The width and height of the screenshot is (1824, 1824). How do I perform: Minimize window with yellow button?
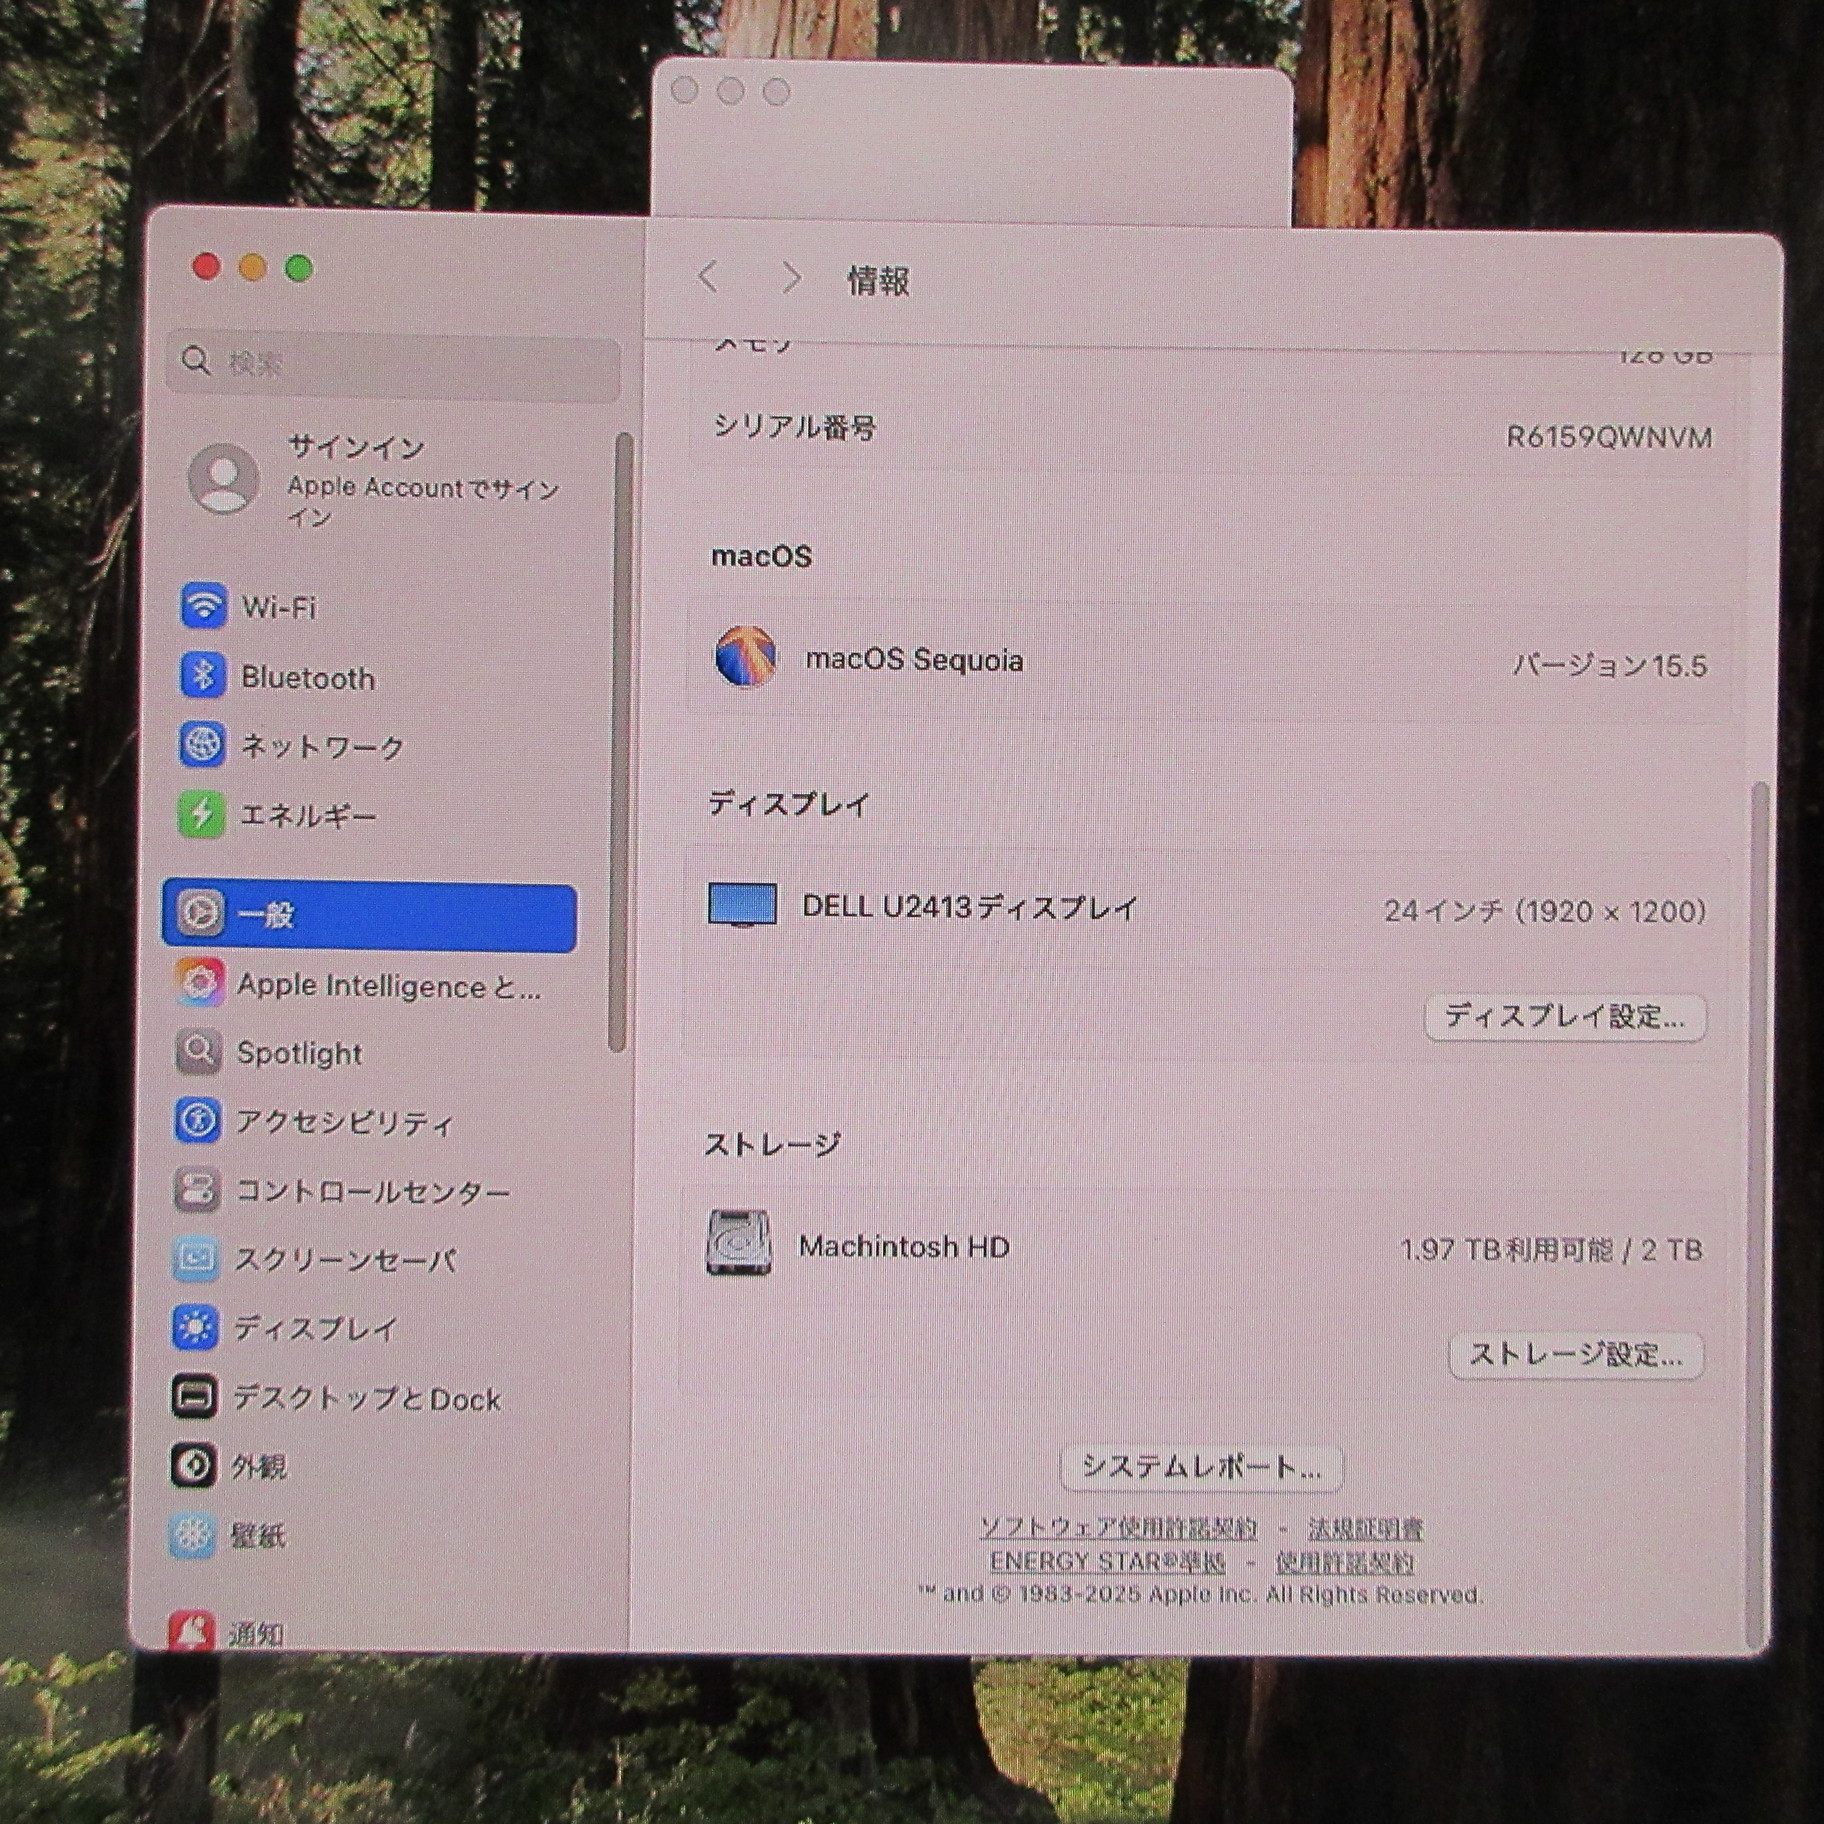click(252, 268)
